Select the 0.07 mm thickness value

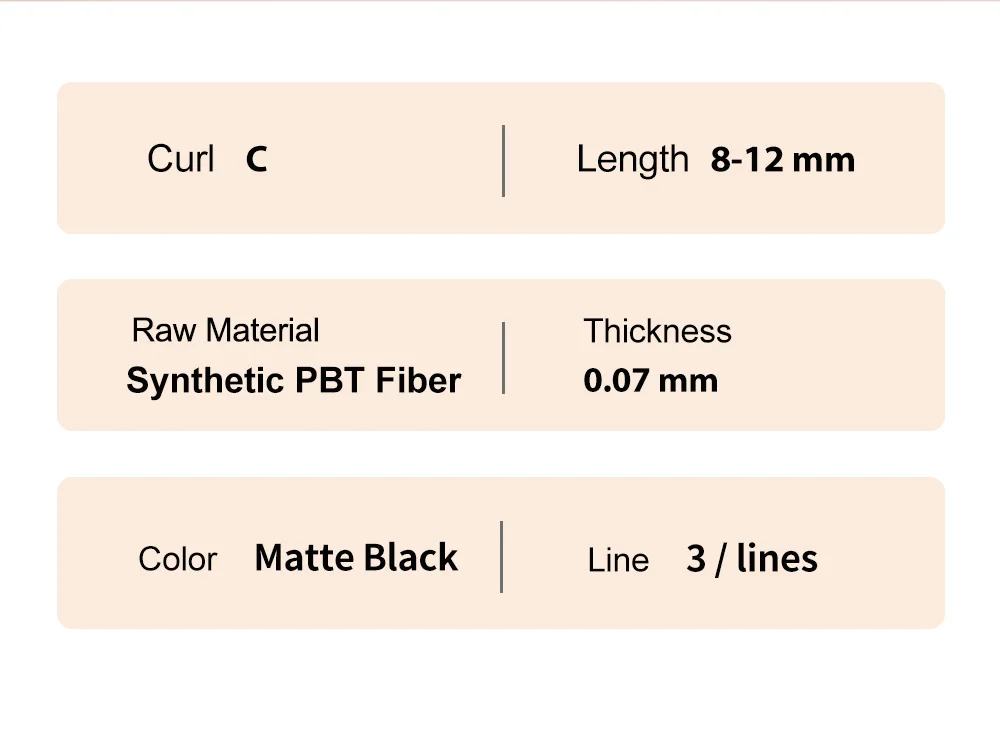tap(651, 381)
